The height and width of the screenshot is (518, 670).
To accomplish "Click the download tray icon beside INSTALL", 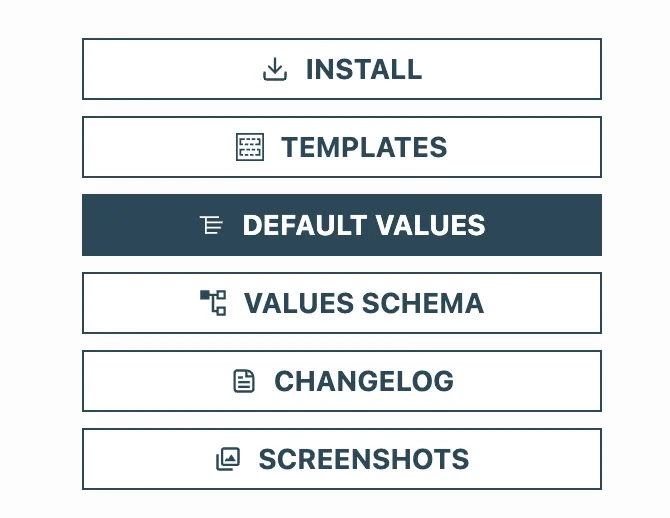I will [275, 69].
